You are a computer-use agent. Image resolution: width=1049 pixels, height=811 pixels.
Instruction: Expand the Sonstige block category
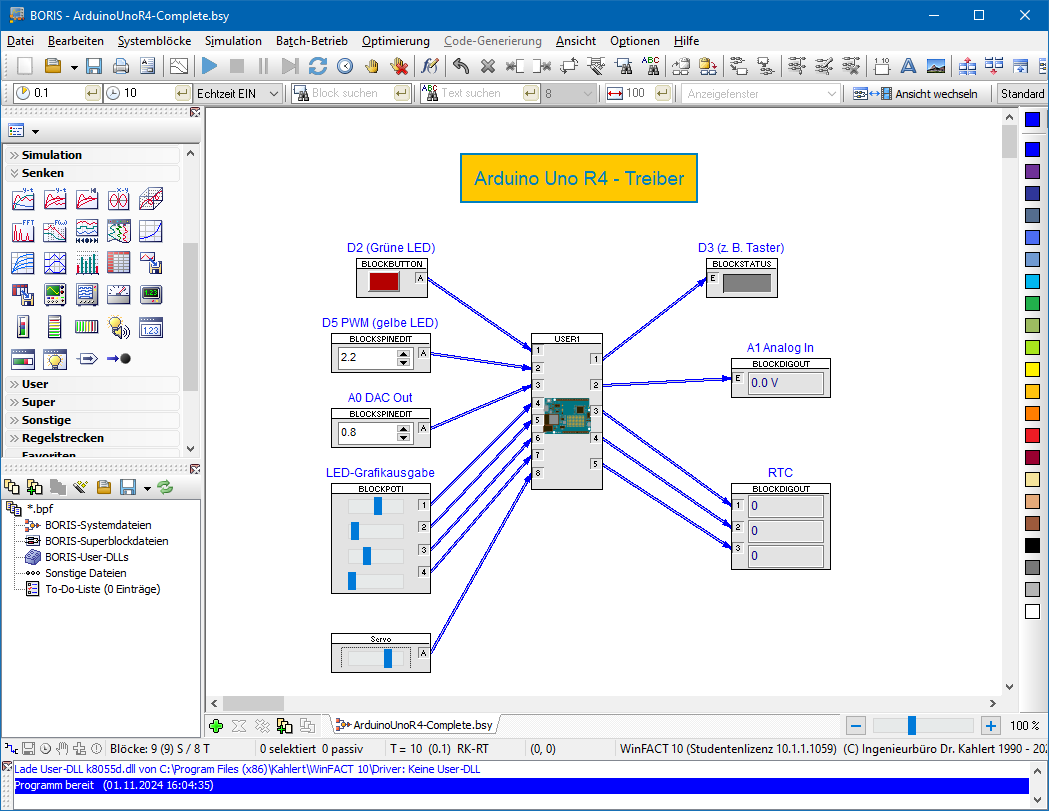pyautogui.click(x=92, y=420)
